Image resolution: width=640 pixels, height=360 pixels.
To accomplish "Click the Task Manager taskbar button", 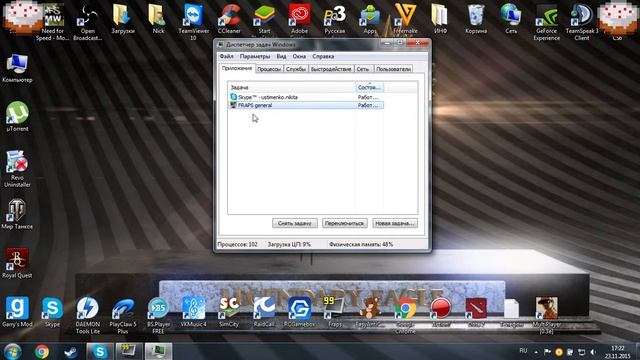I will pyautogui.click(x=158, y=351).
